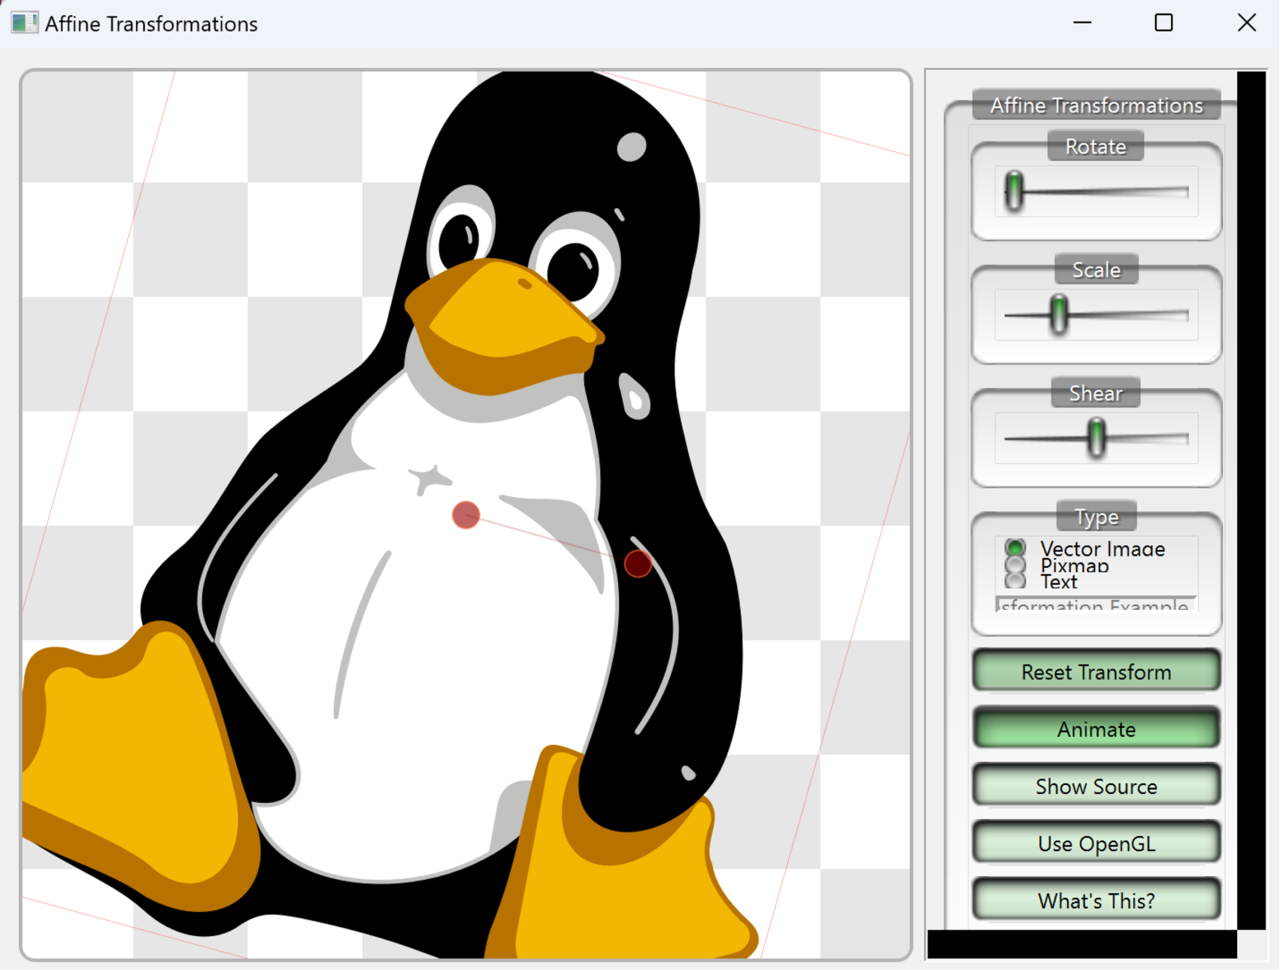Enable Use OpenGL rendering

(x=1096, y=843)
